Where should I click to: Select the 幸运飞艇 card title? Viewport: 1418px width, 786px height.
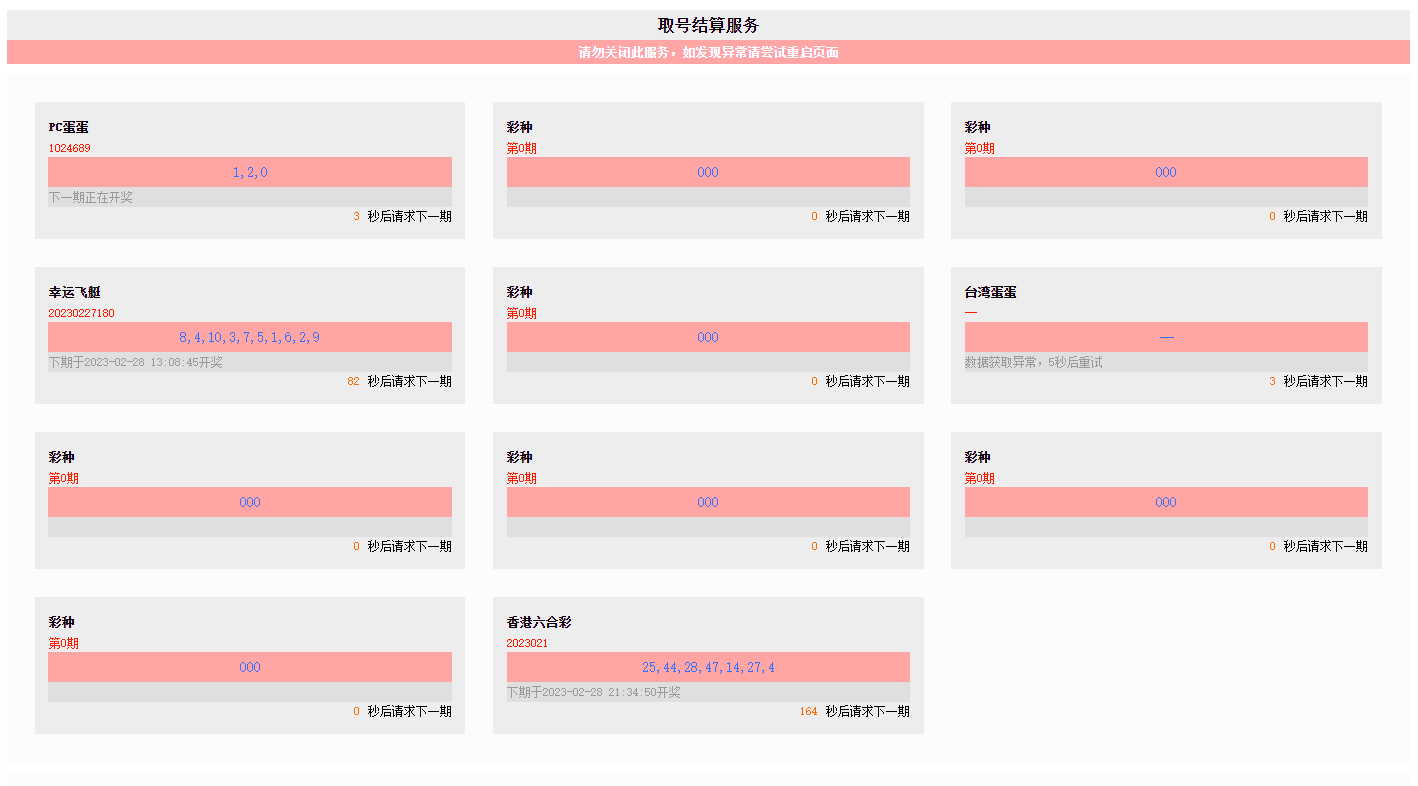pyautogui.click(x=75, y=292)
